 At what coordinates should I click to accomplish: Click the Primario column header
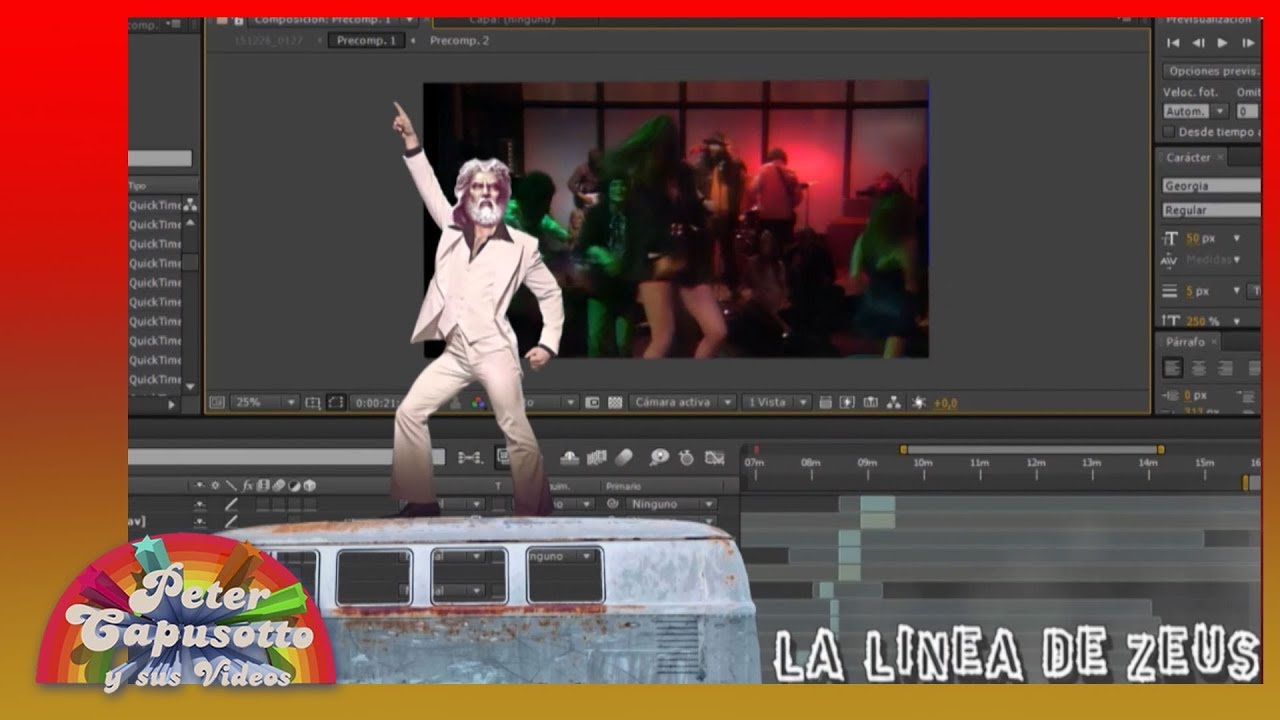click(x=624, y=485)
